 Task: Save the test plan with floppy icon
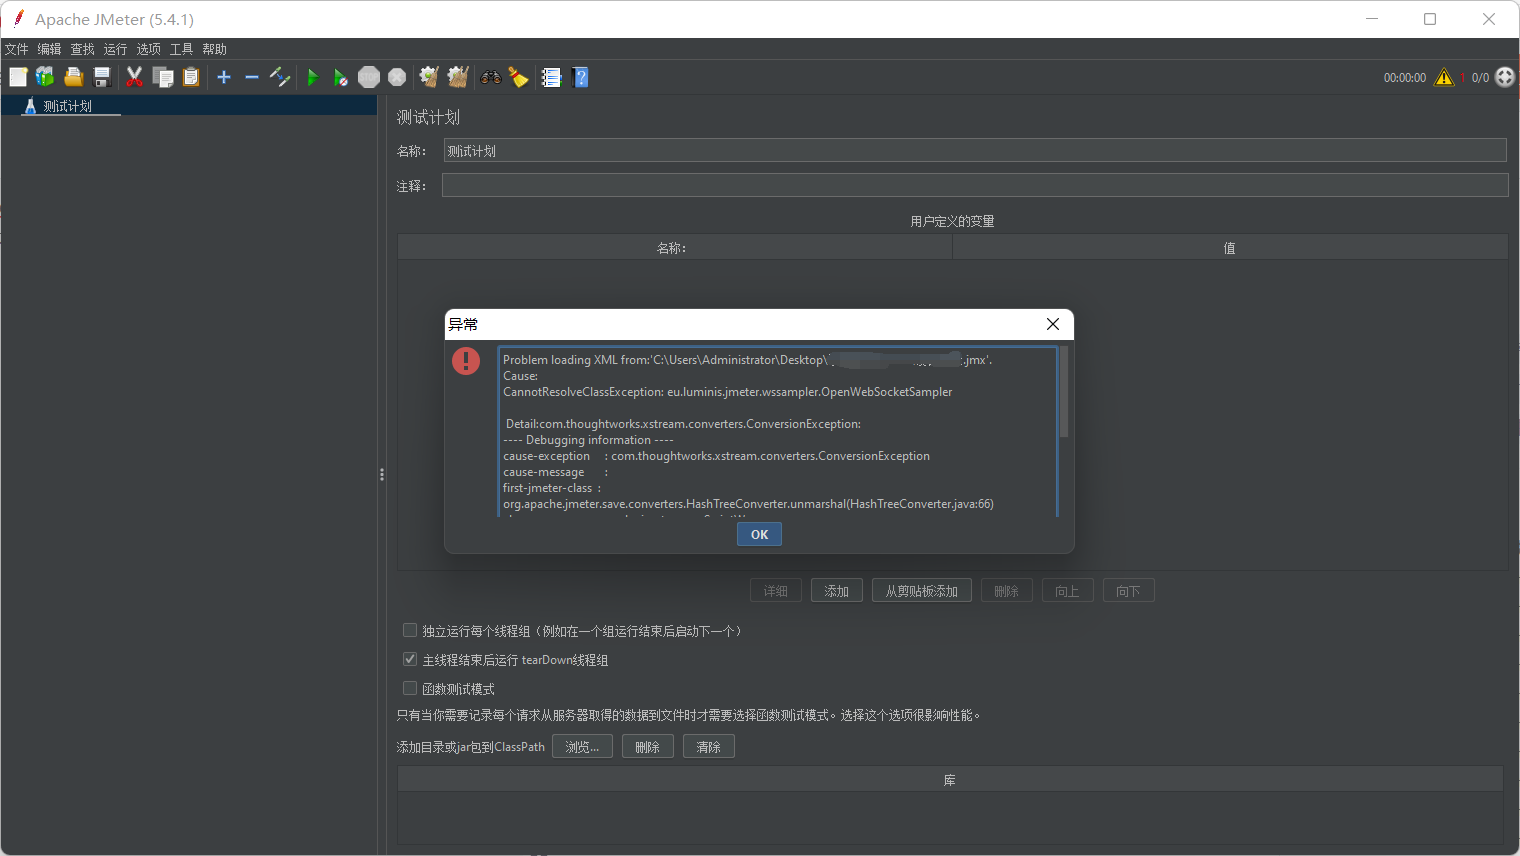[x=101, y=77]
